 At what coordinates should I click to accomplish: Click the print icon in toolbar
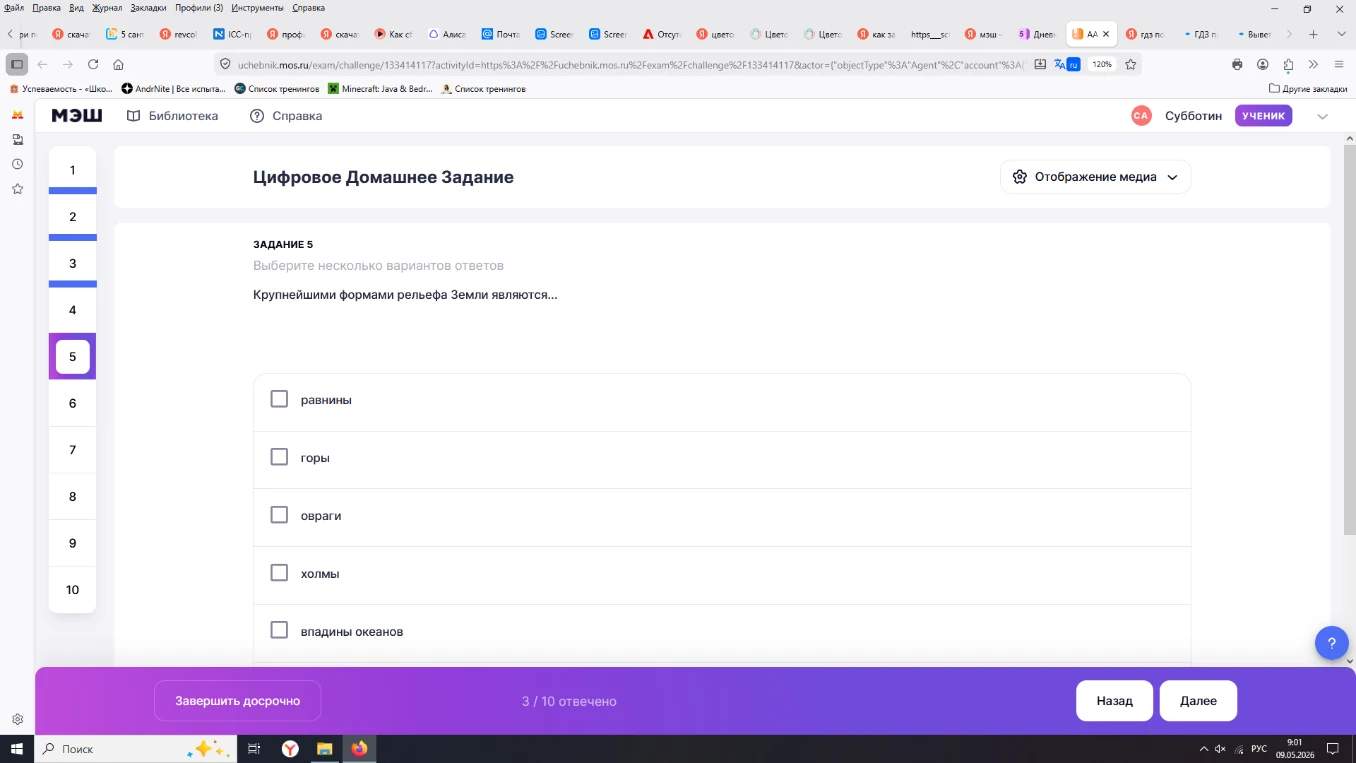1237,64
